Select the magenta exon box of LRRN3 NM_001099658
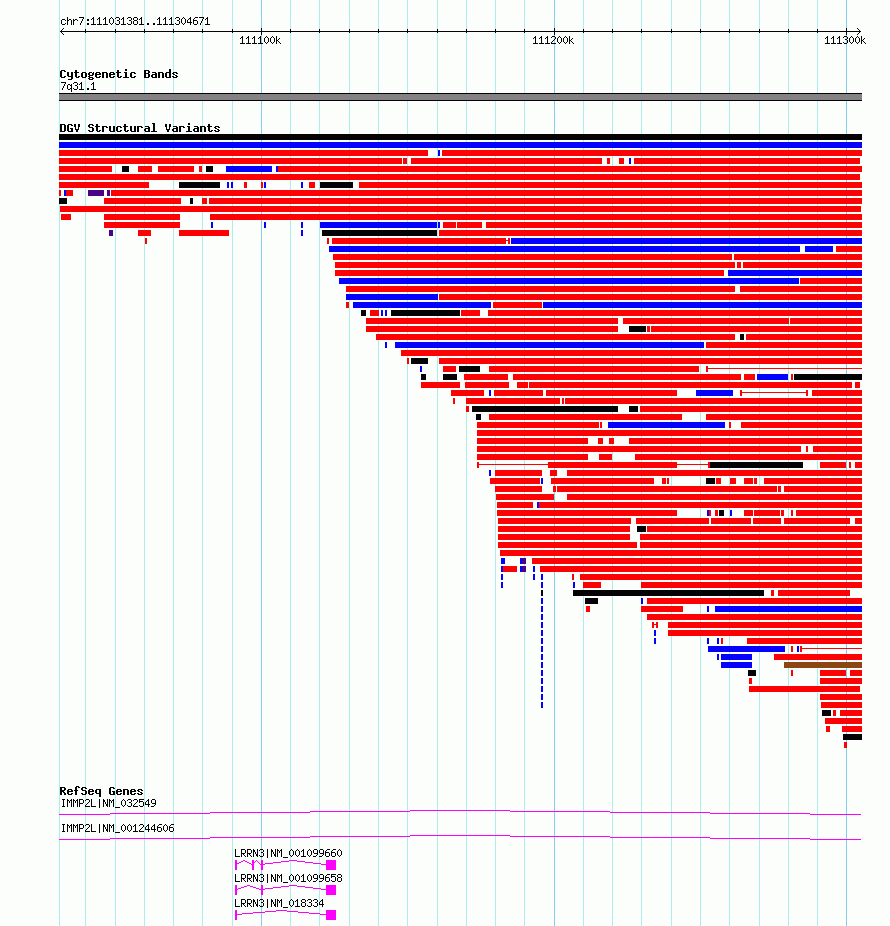Image resolution: width=890 pixels, height=926 pixels. 331,890
